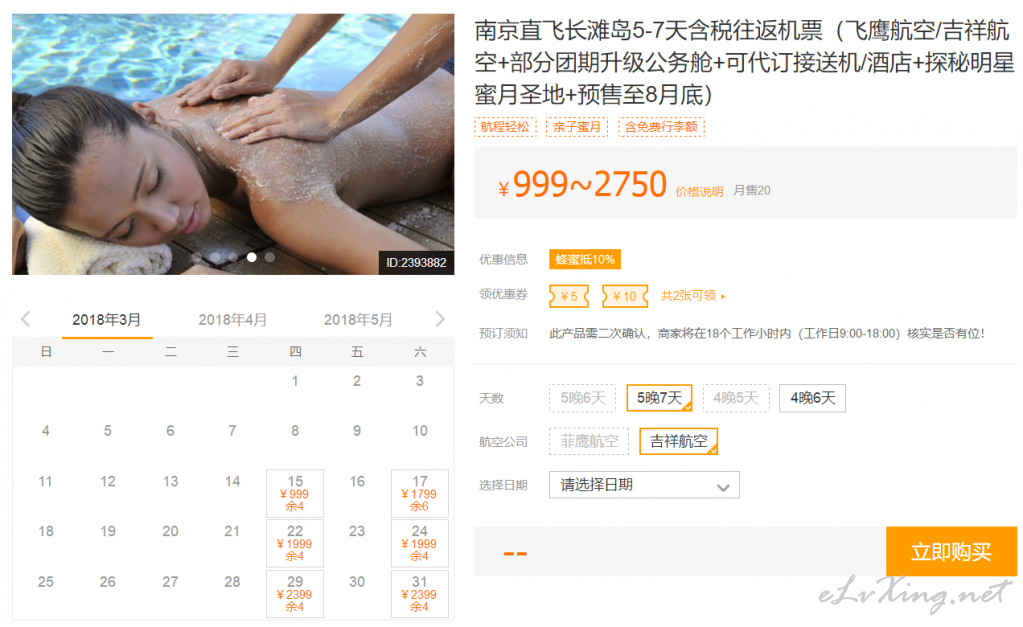Pick March 31 priced ¥2399
Image resolution: width=1023 pixels, height=627 pixels.
point(420,594)
